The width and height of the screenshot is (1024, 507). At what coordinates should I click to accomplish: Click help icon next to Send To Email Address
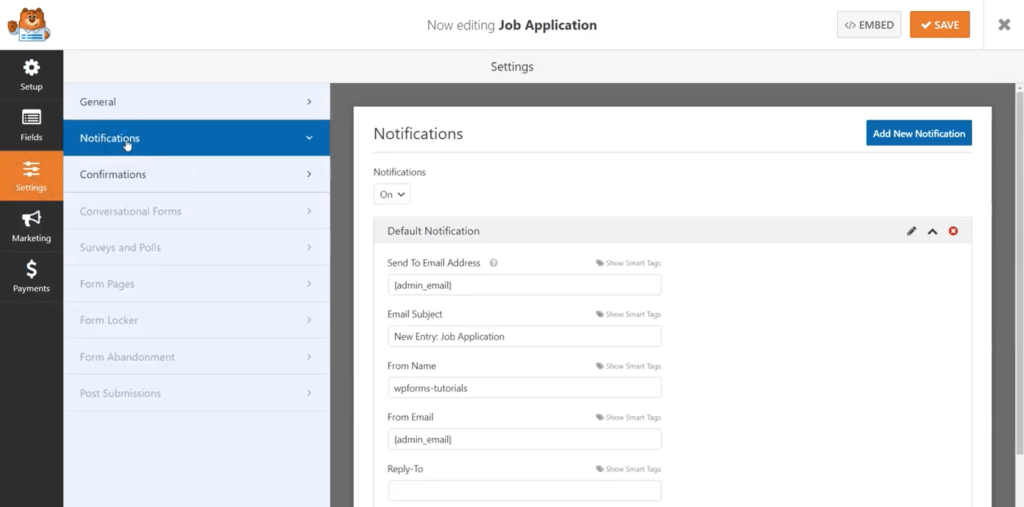(494, 263)
